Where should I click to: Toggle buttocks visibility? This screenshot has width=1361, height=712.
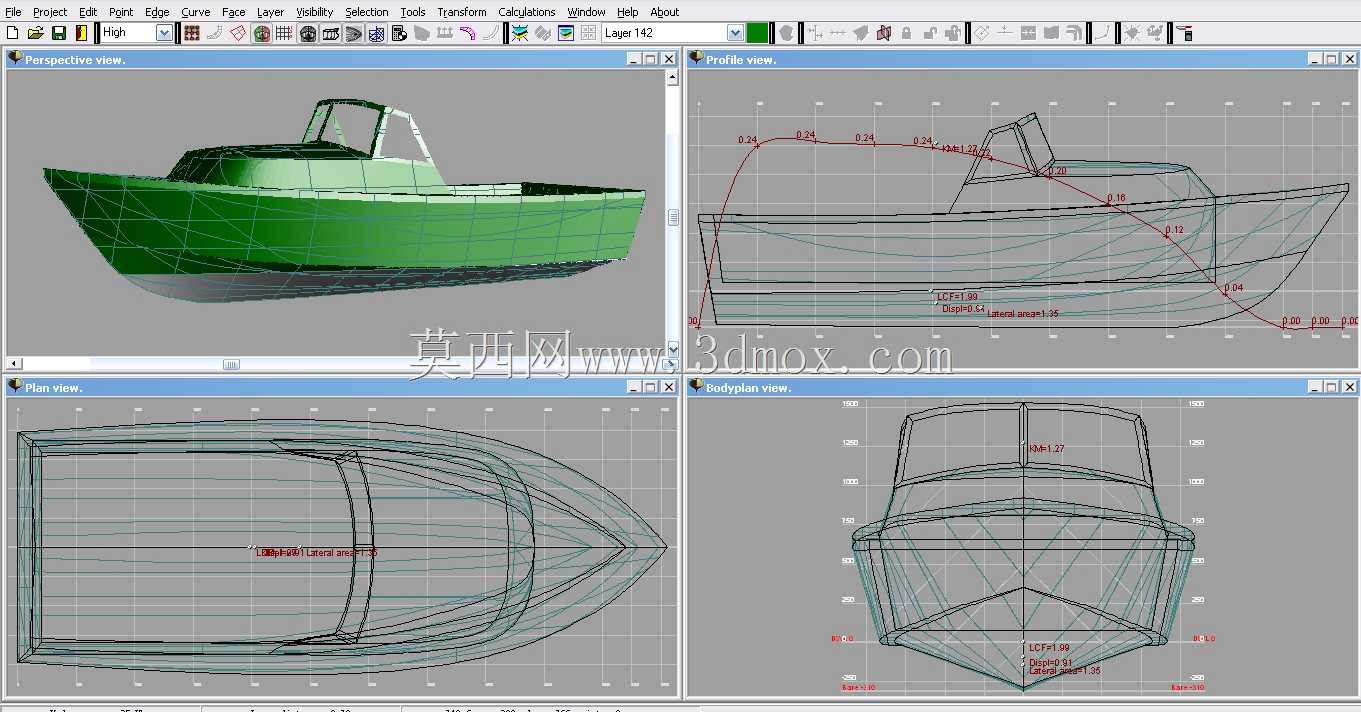click(x=331, y=33)
